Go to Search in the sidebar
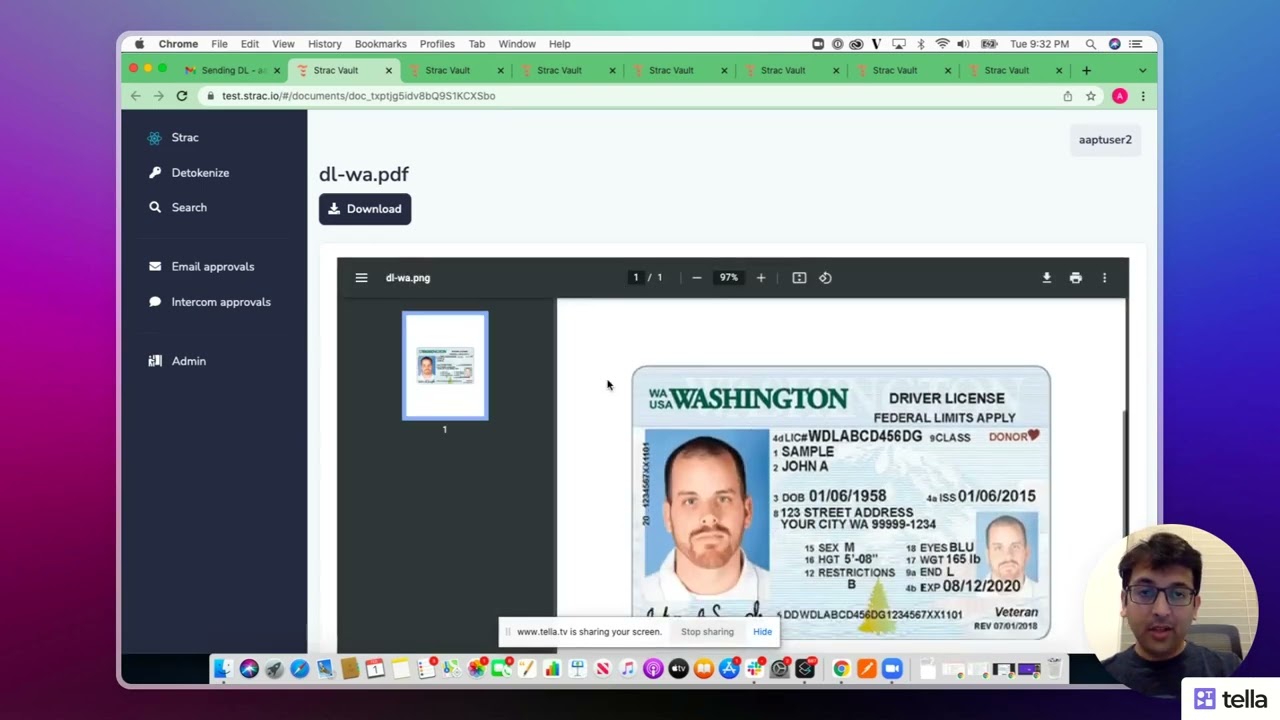1280x720 pixels. (x=189, y=207)
